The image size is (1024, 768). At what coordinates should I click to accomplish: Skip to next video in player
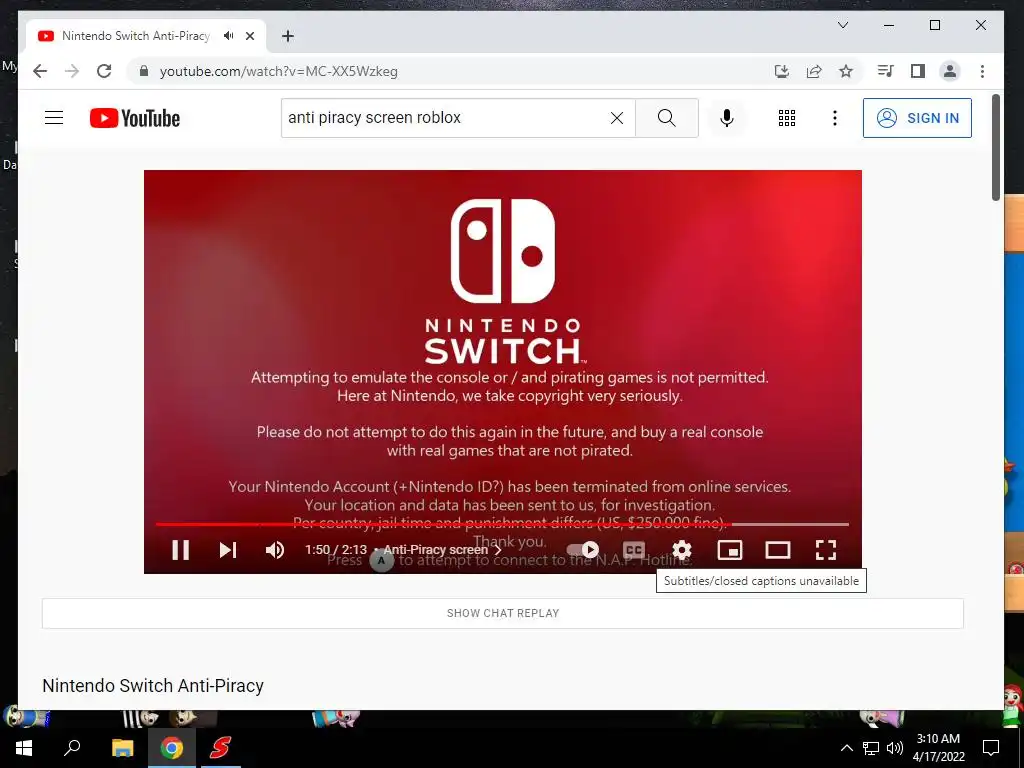(x=228, y=550)
